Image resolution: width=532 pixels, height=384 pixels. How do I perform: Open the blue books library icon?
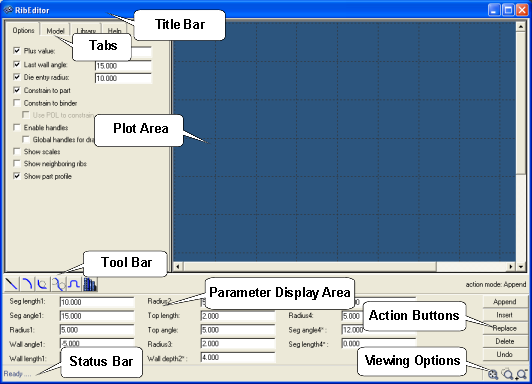click(x=90, y=284)
